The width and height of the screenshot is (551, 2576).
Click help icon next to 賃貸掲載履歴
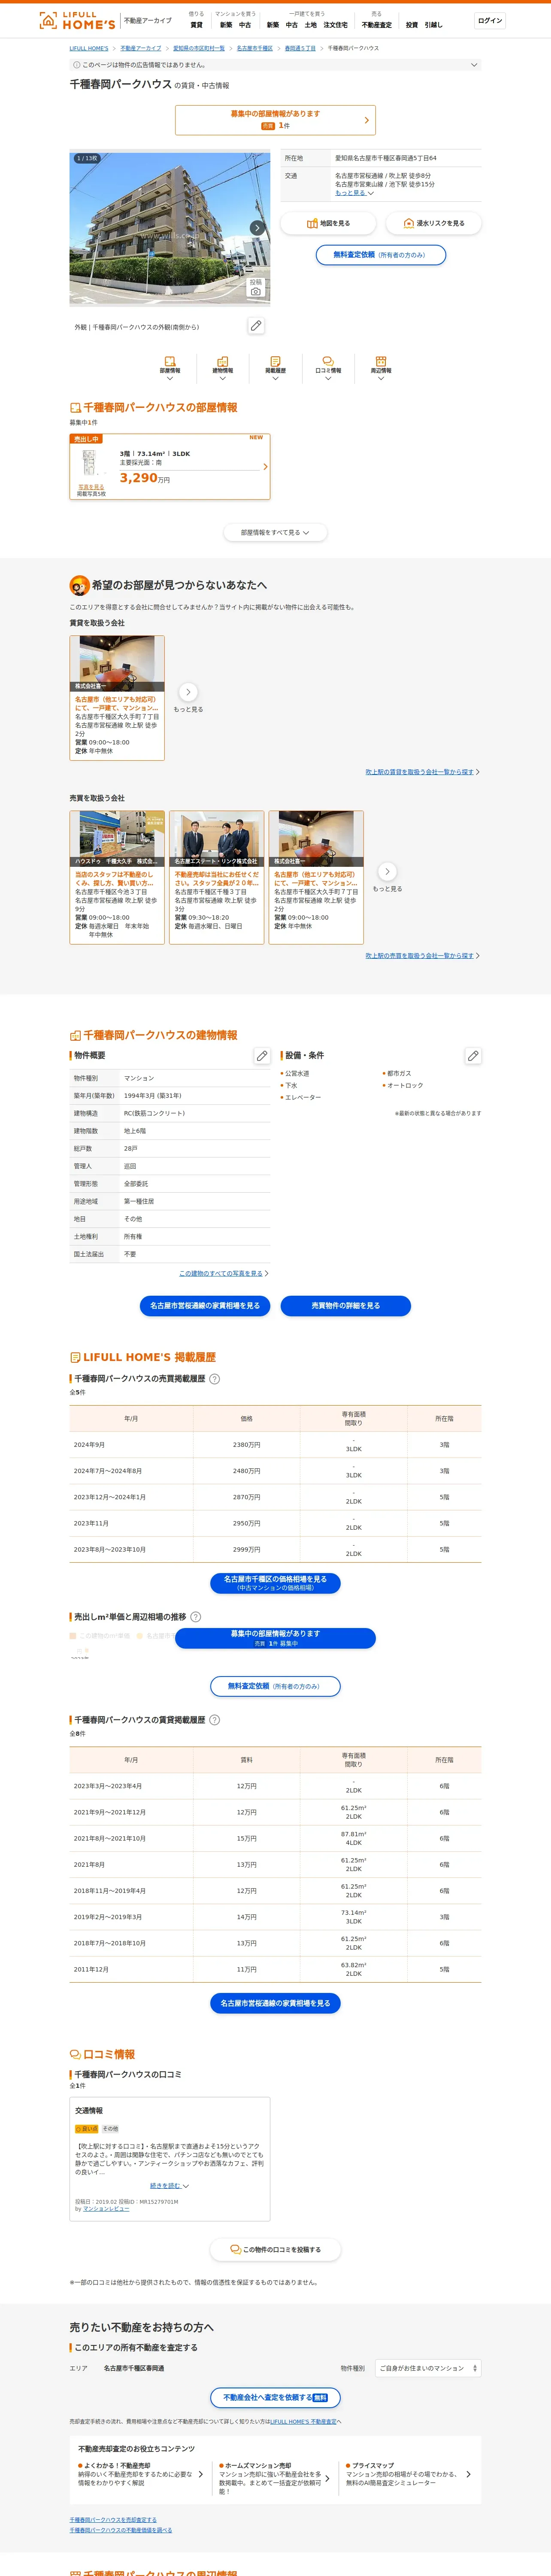pyautogui.click(x=214, y=1719)
